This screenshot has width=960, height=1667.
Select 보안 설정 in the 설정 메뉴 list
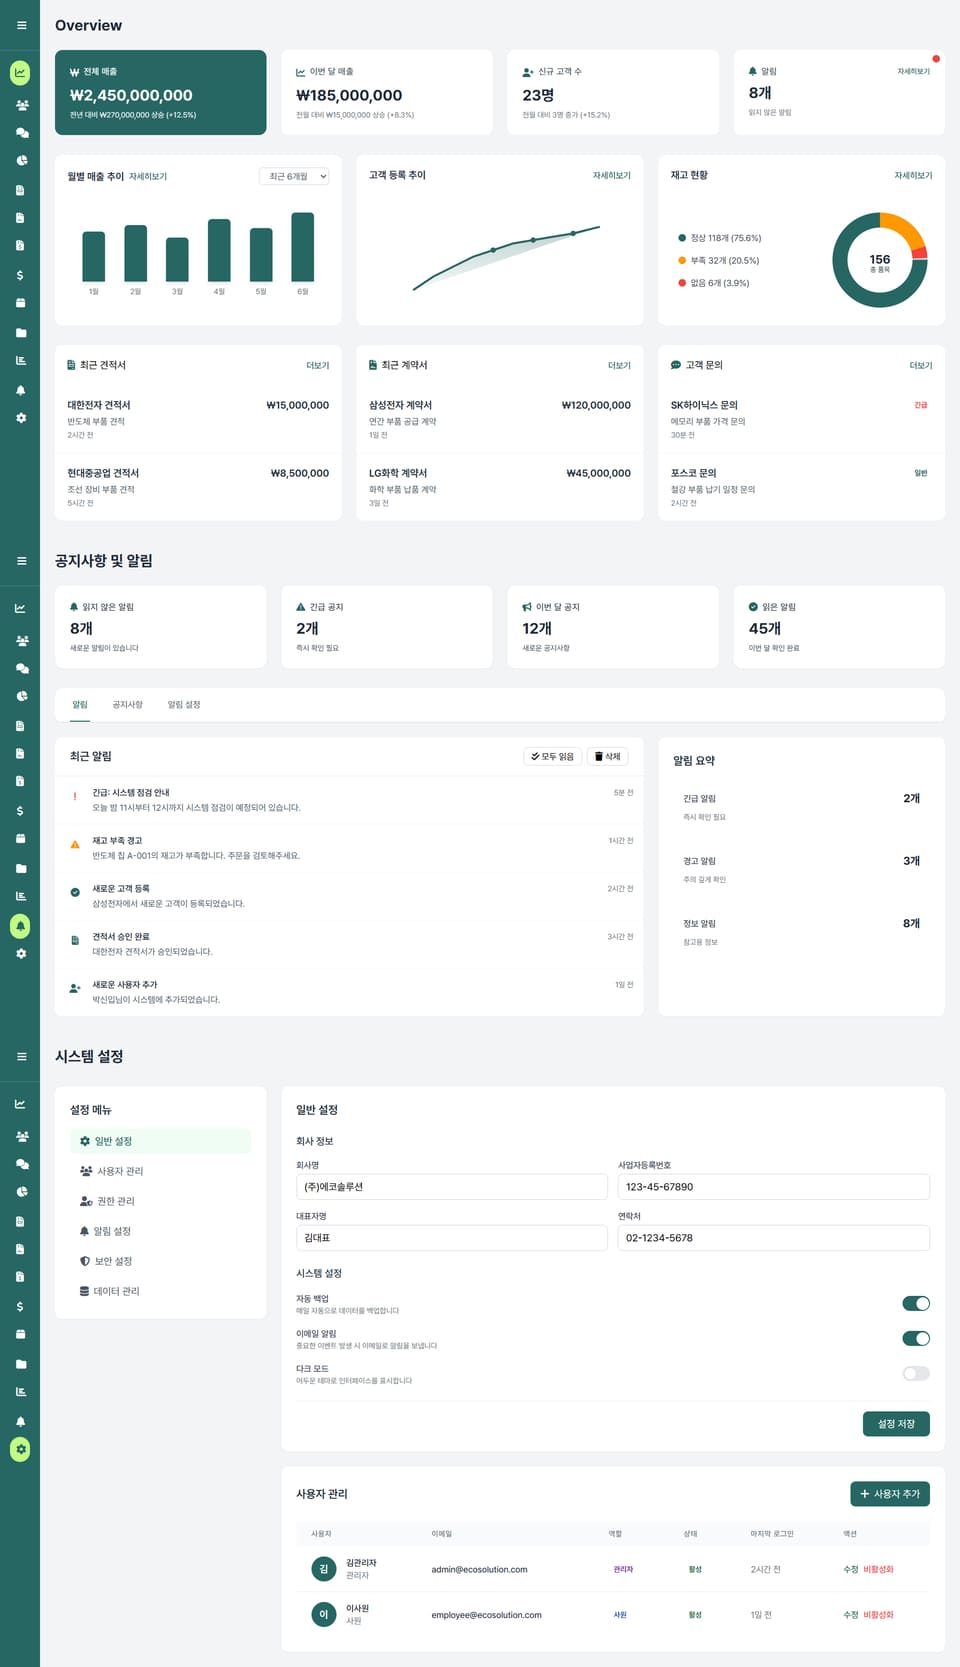[113, 1261]
